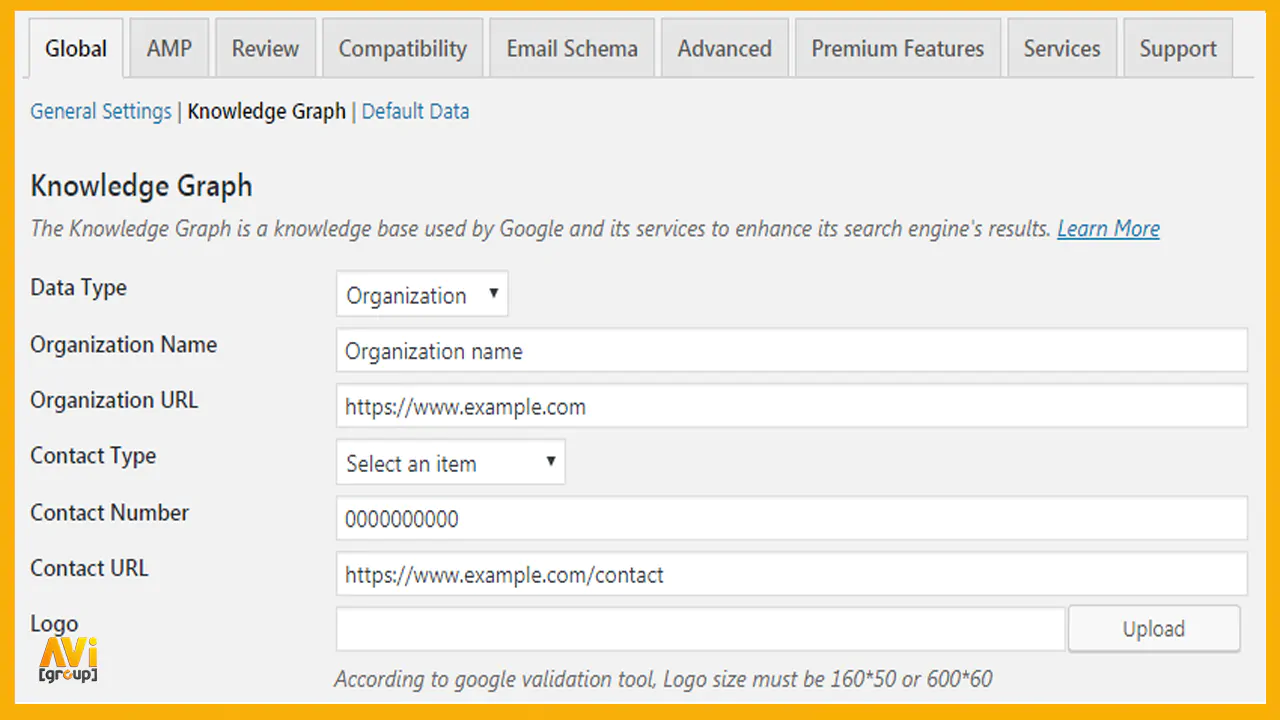
Task: Open the Review tab
Action: point(265,48)
